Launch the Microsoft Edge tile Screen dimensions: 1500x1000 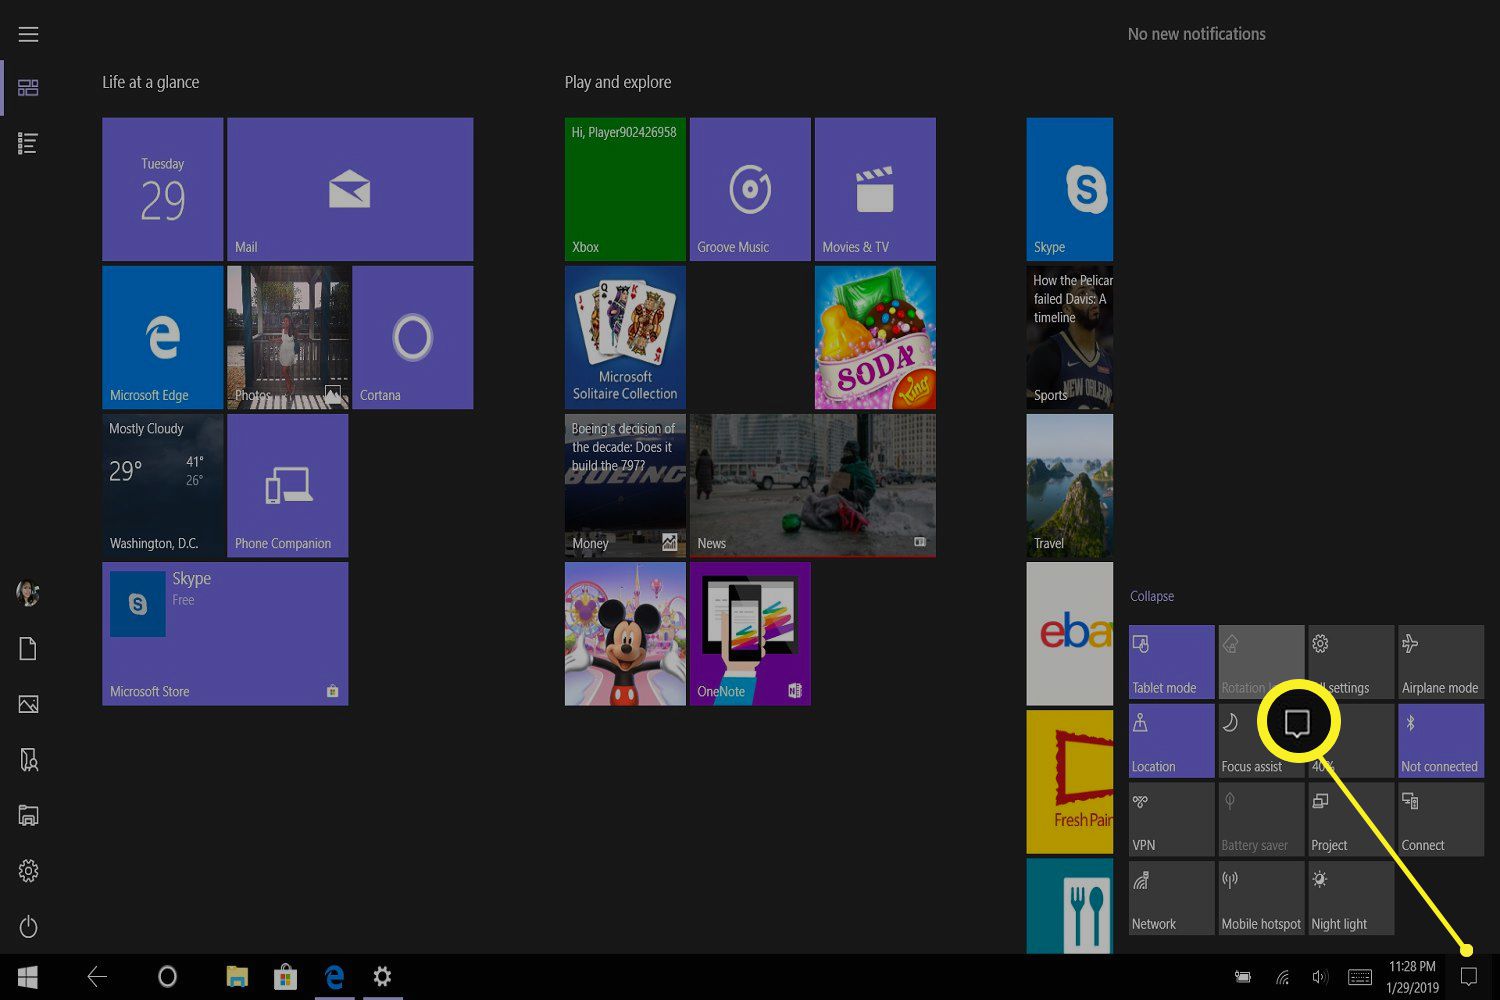point(162,337)
